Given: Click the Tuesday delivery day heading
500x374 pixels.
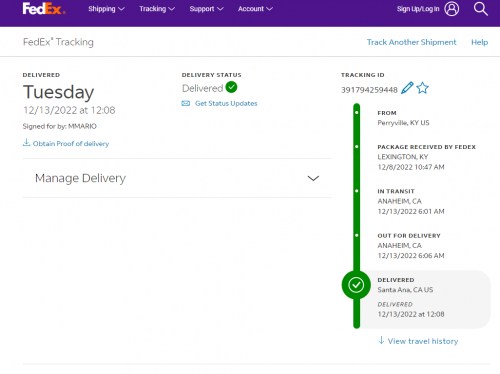Looking at the screenshot, I should (x=58, y=92).
